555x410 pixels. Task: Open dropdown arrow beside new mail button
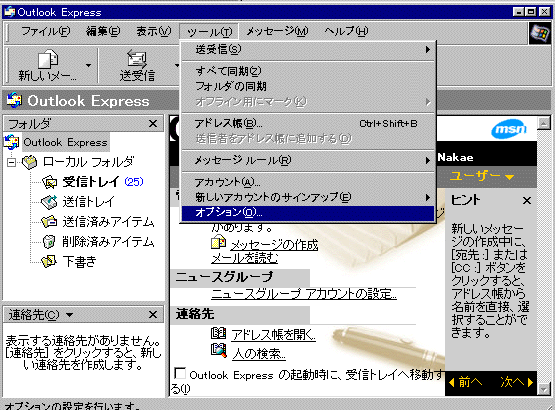(88, 66)
